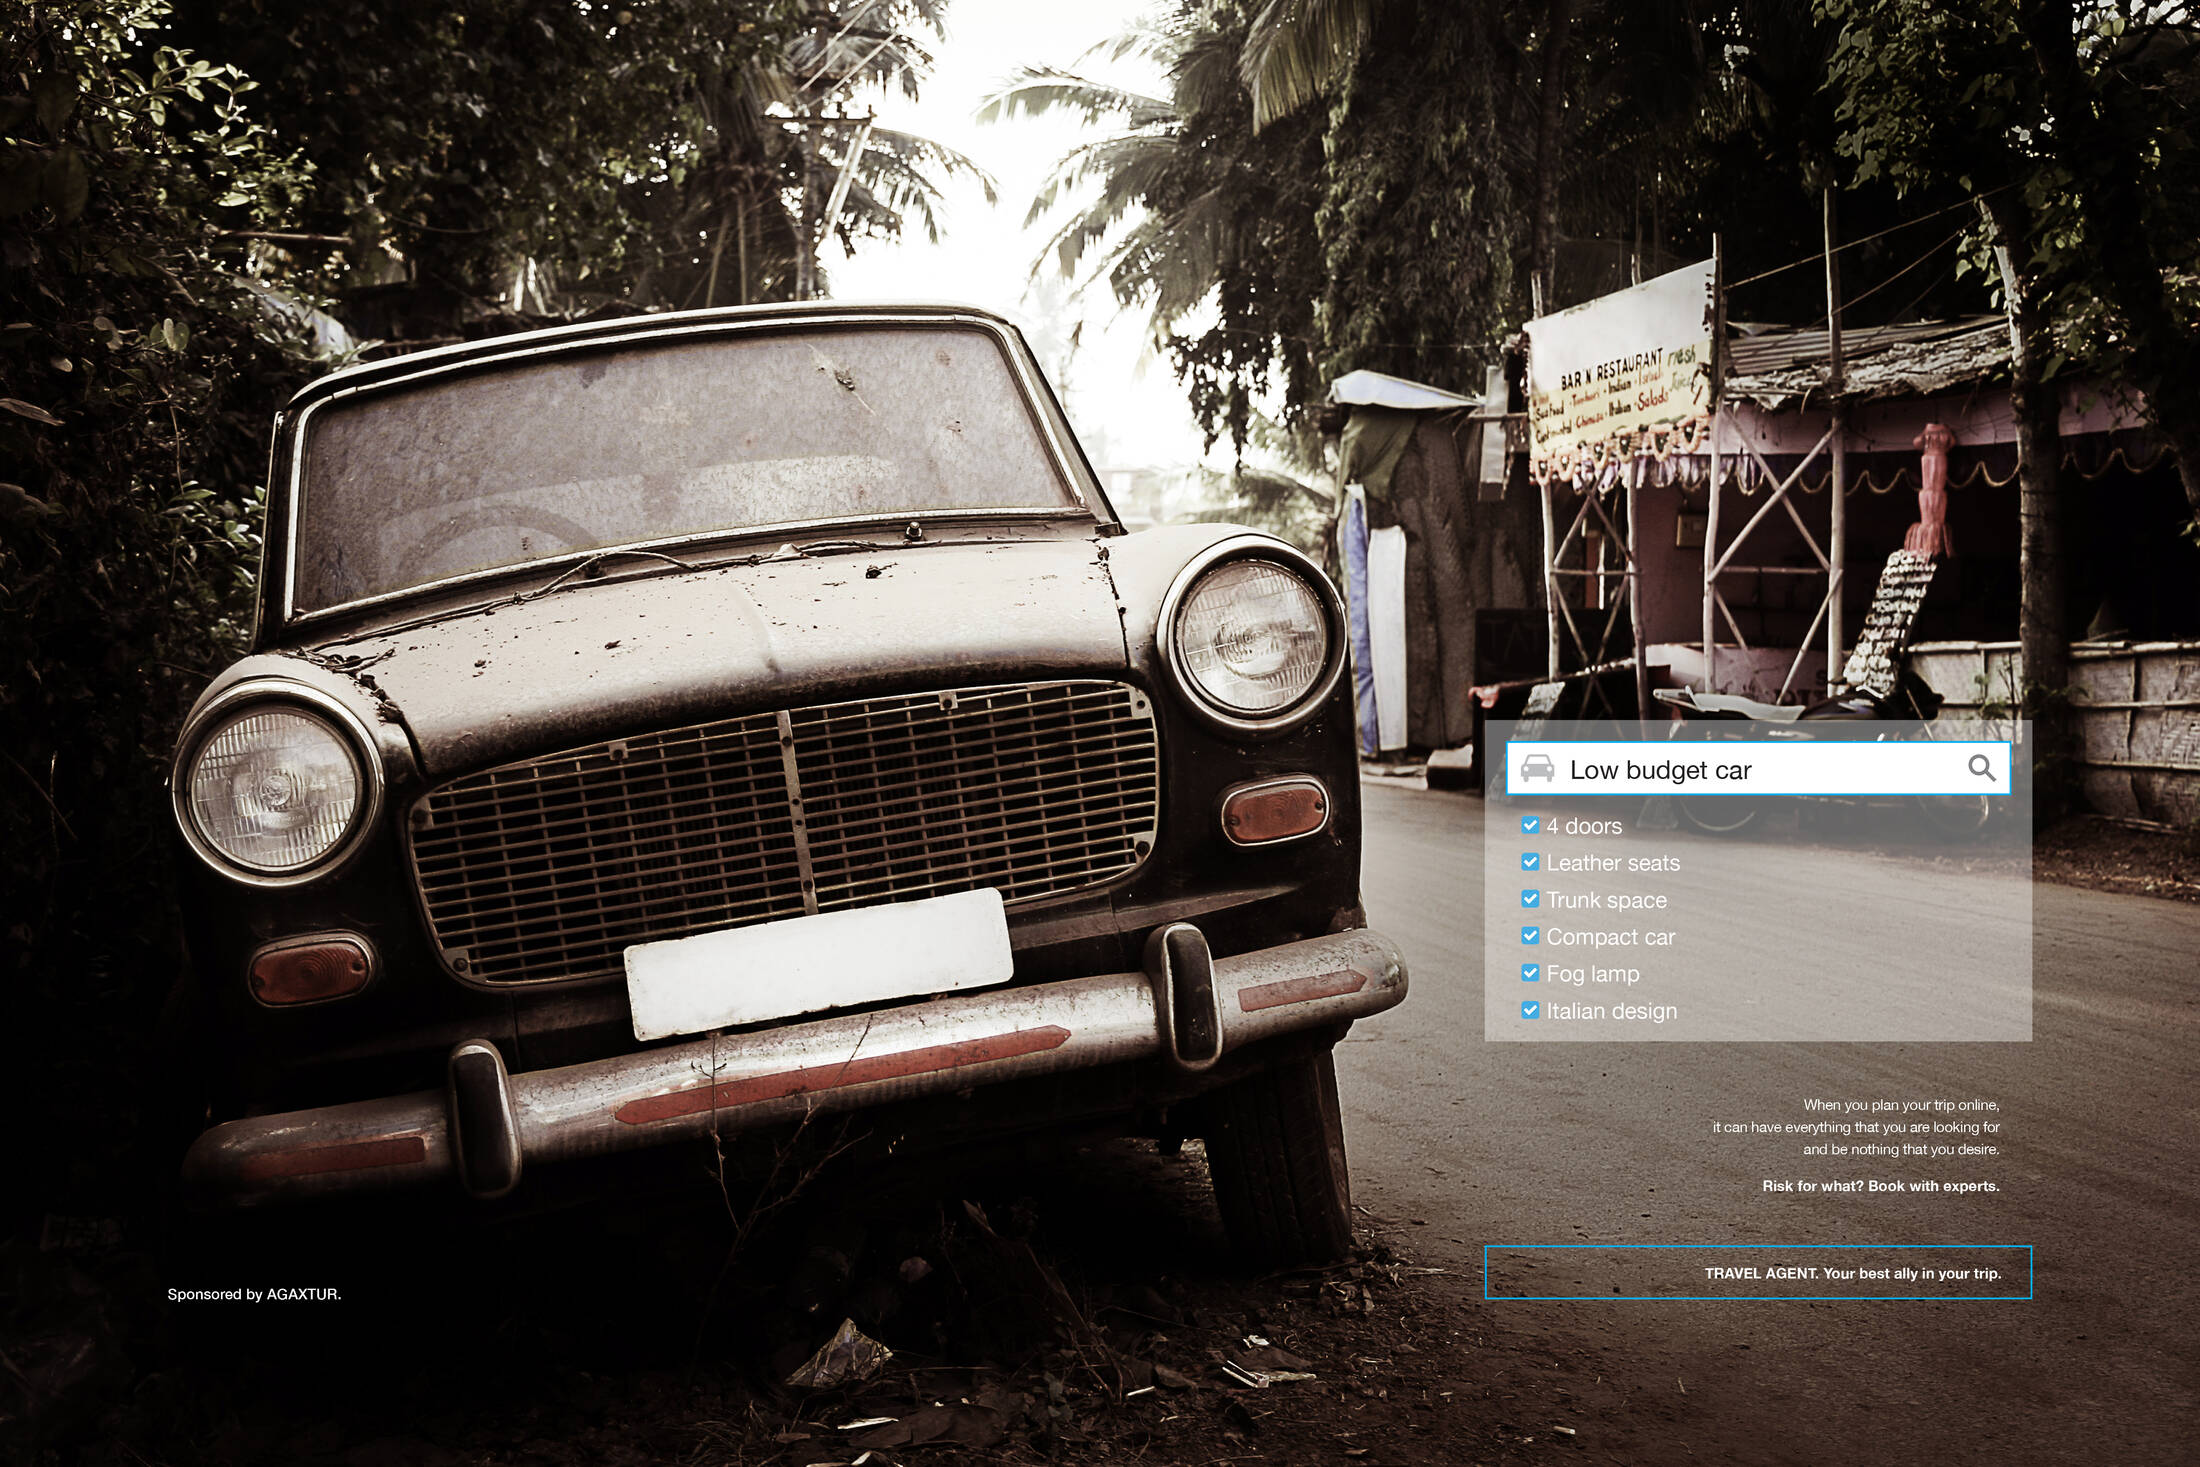Toggle the Trunk space checkbox
The height and width of the screenshot is (1467, 2200).
click(1530, 899)
